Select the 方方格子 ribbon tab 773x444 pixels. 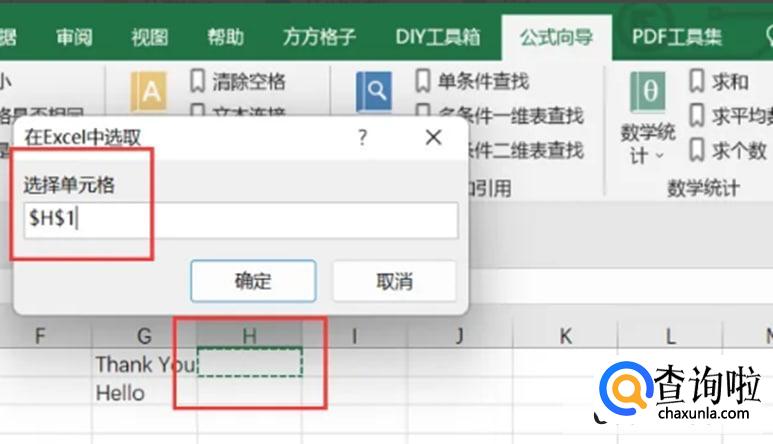(x=319, y=37)
